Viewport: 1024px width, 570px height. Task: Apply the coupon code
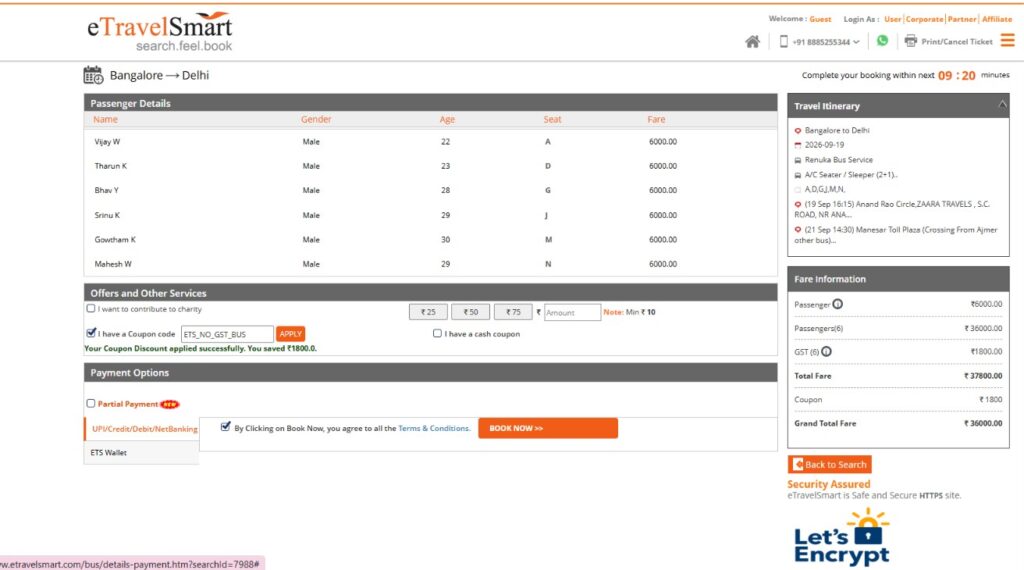point(291,334)
